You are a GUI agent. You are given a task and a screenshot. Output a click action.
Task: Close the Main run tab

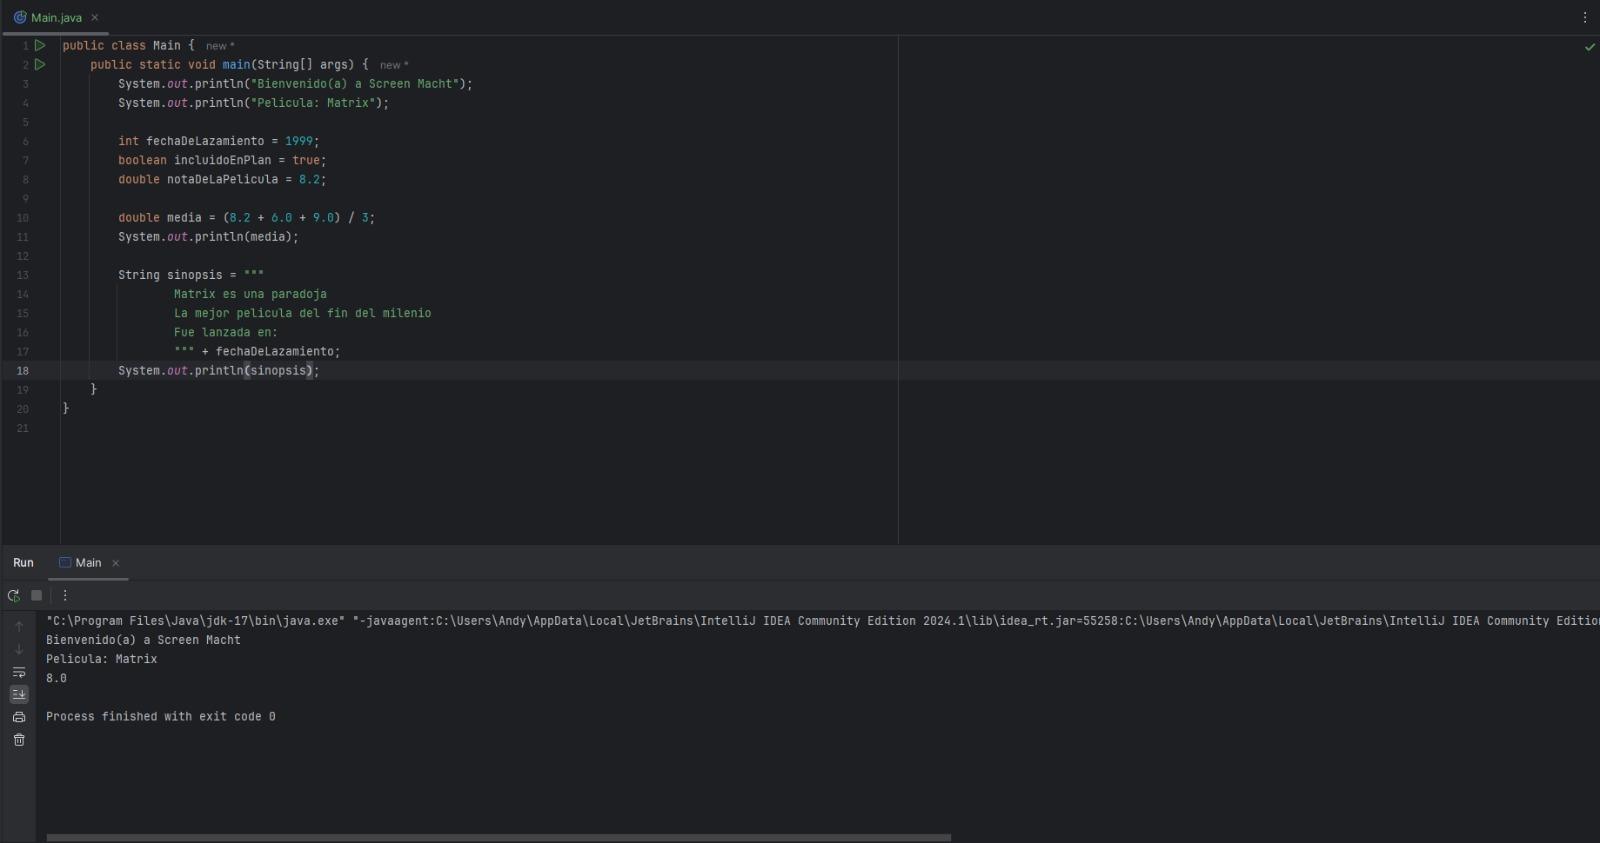click(x=115, y=563)
